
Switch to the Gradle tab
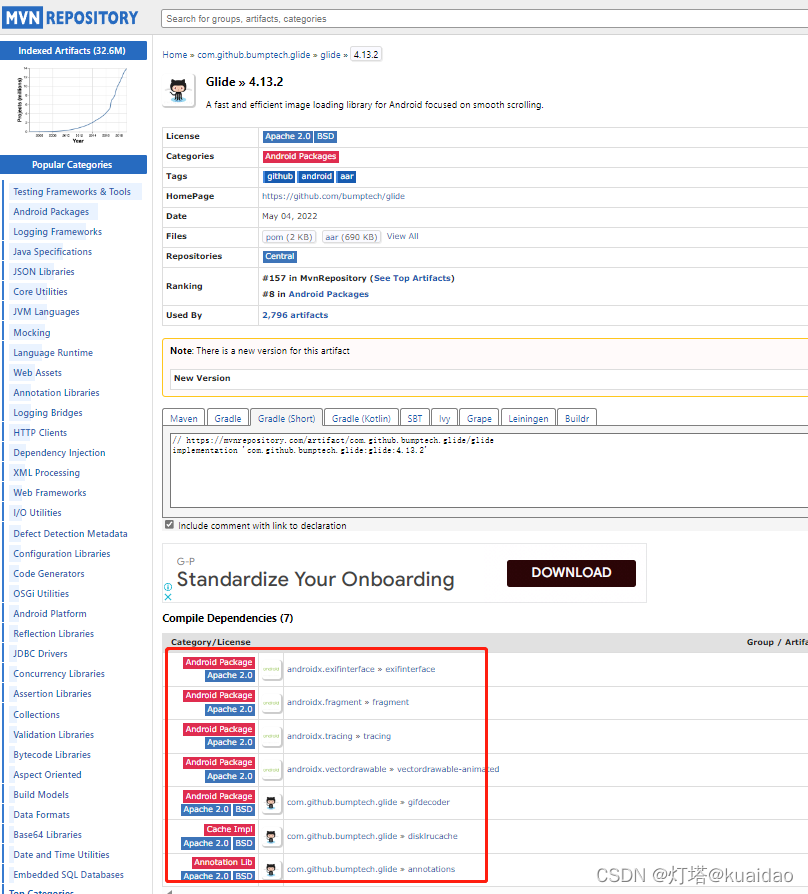click(x=228, y=418)
